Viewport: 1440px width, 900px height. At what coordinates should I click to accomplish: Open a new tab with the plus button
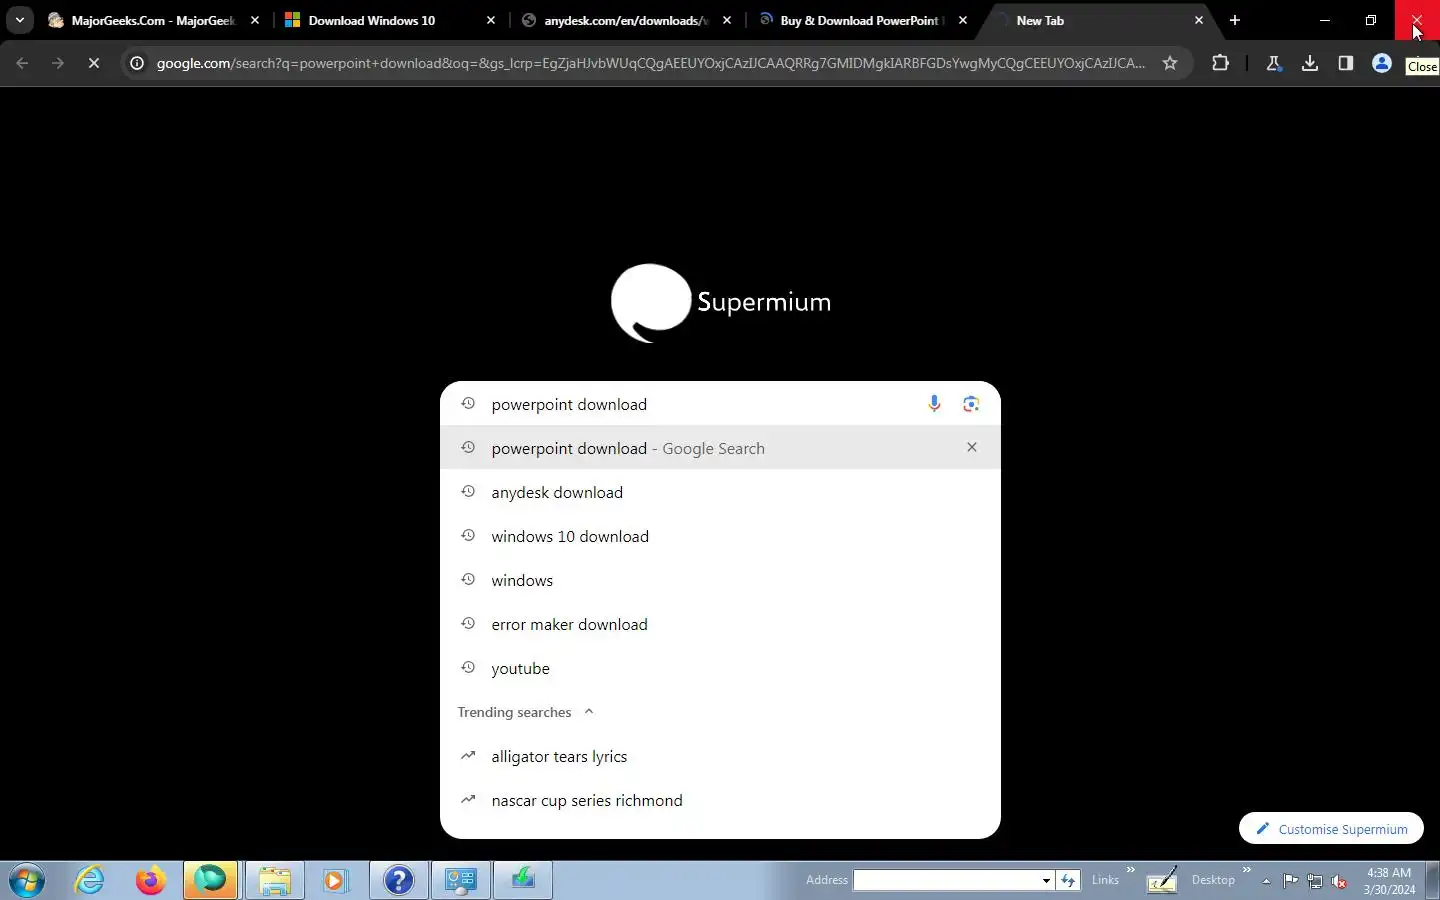pos(1235,20)
